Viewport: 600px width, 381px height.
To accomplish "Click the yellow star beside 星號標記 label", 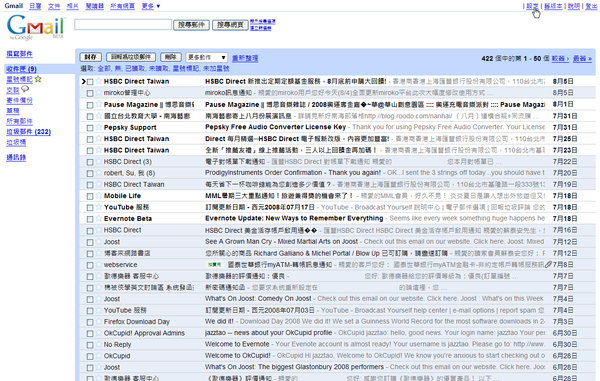I will point(38,79).
